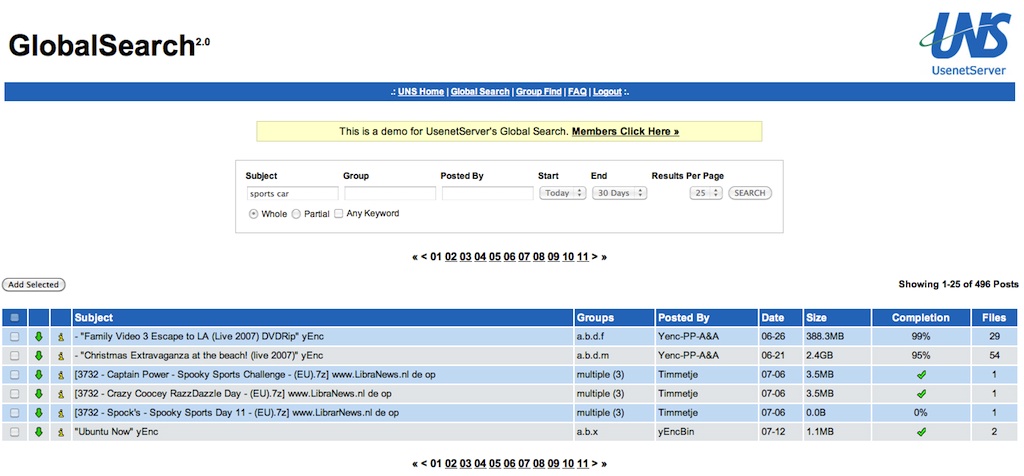
Task: Select the Partial radio button
Action: click(296, 214)
